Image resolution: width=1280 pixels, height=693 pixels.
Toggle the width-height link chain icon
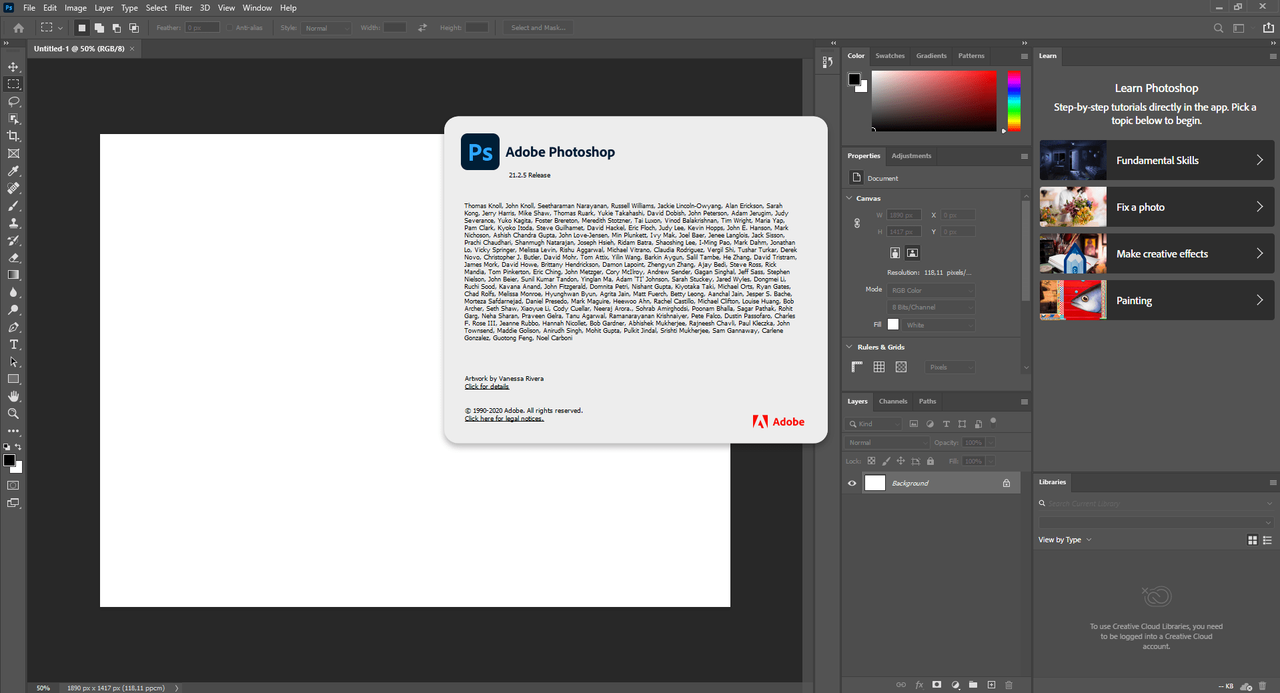(x=857, y=223)
